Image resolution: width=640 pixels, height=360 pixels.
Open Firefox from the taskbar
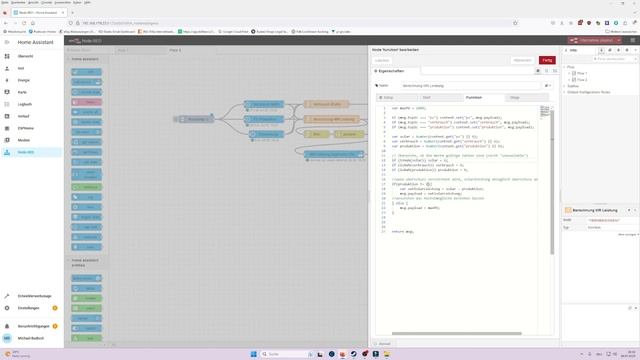[342, 354]
